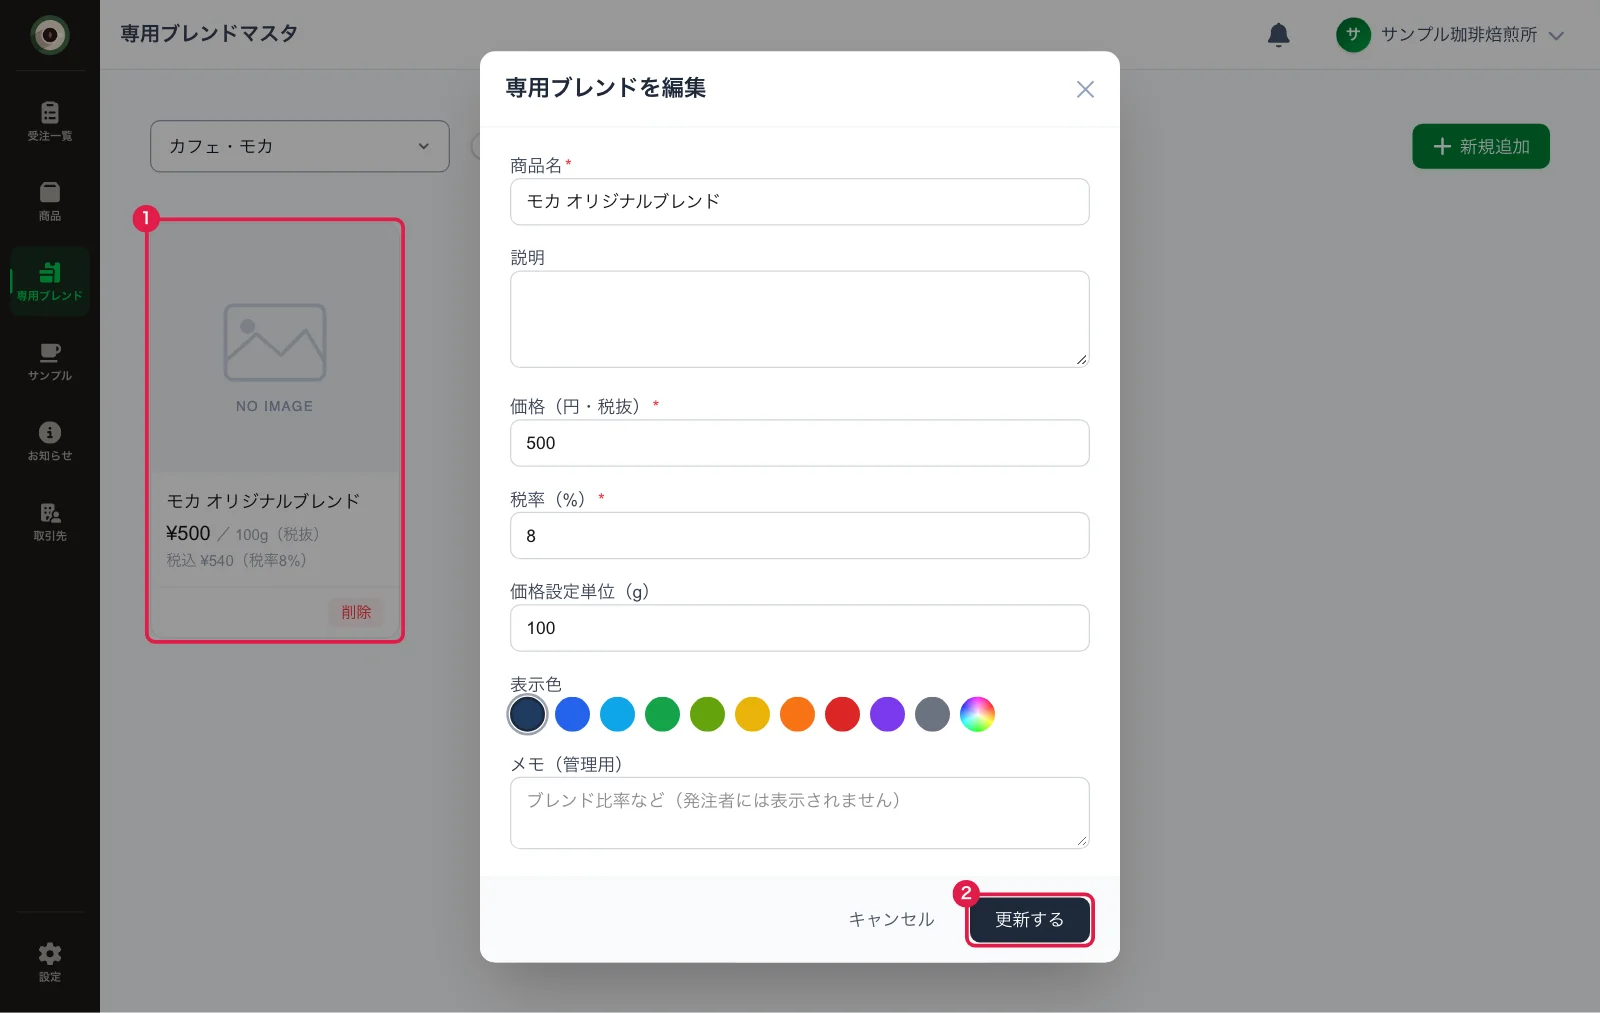Click 更新する button
The height and width of the screenshot is (1013, 1600).
coord(1029,919)
